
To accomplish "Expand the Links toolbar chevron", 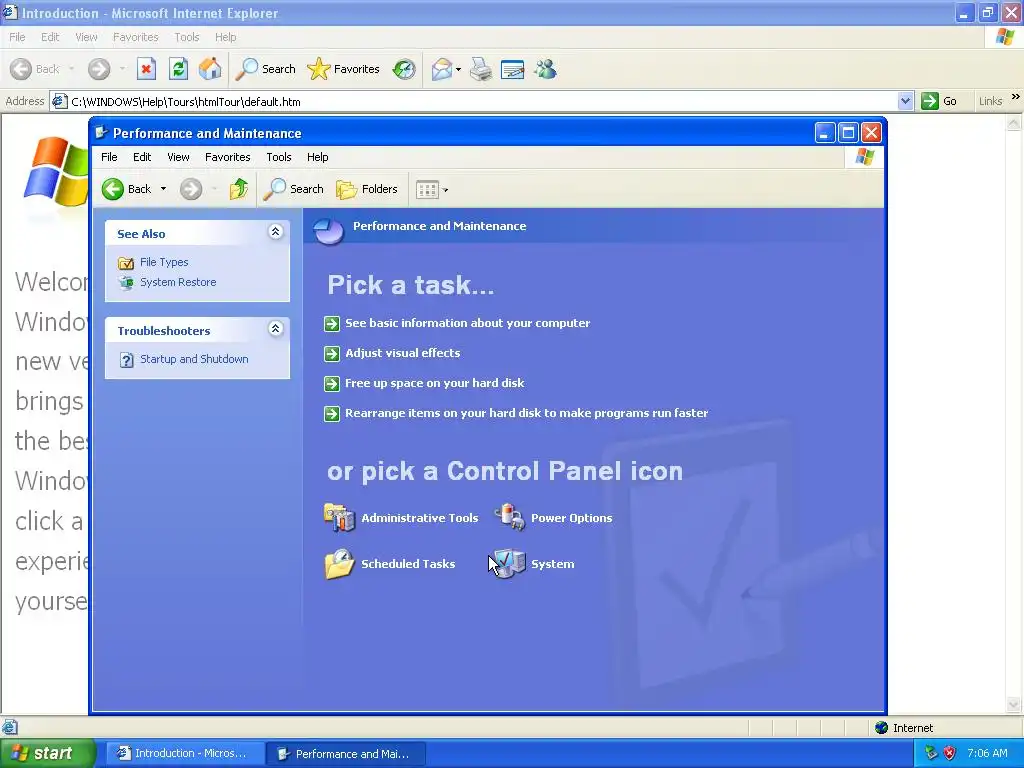I will click(x=1016, y=97).
